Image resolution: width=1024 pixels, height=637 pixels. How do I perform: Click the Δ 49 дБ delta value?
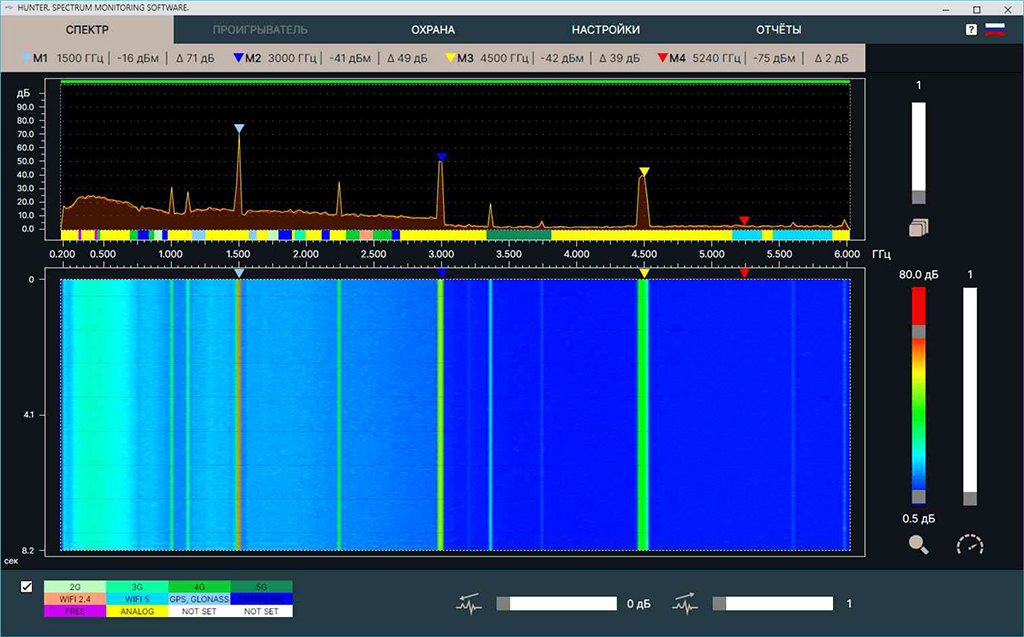408,58
